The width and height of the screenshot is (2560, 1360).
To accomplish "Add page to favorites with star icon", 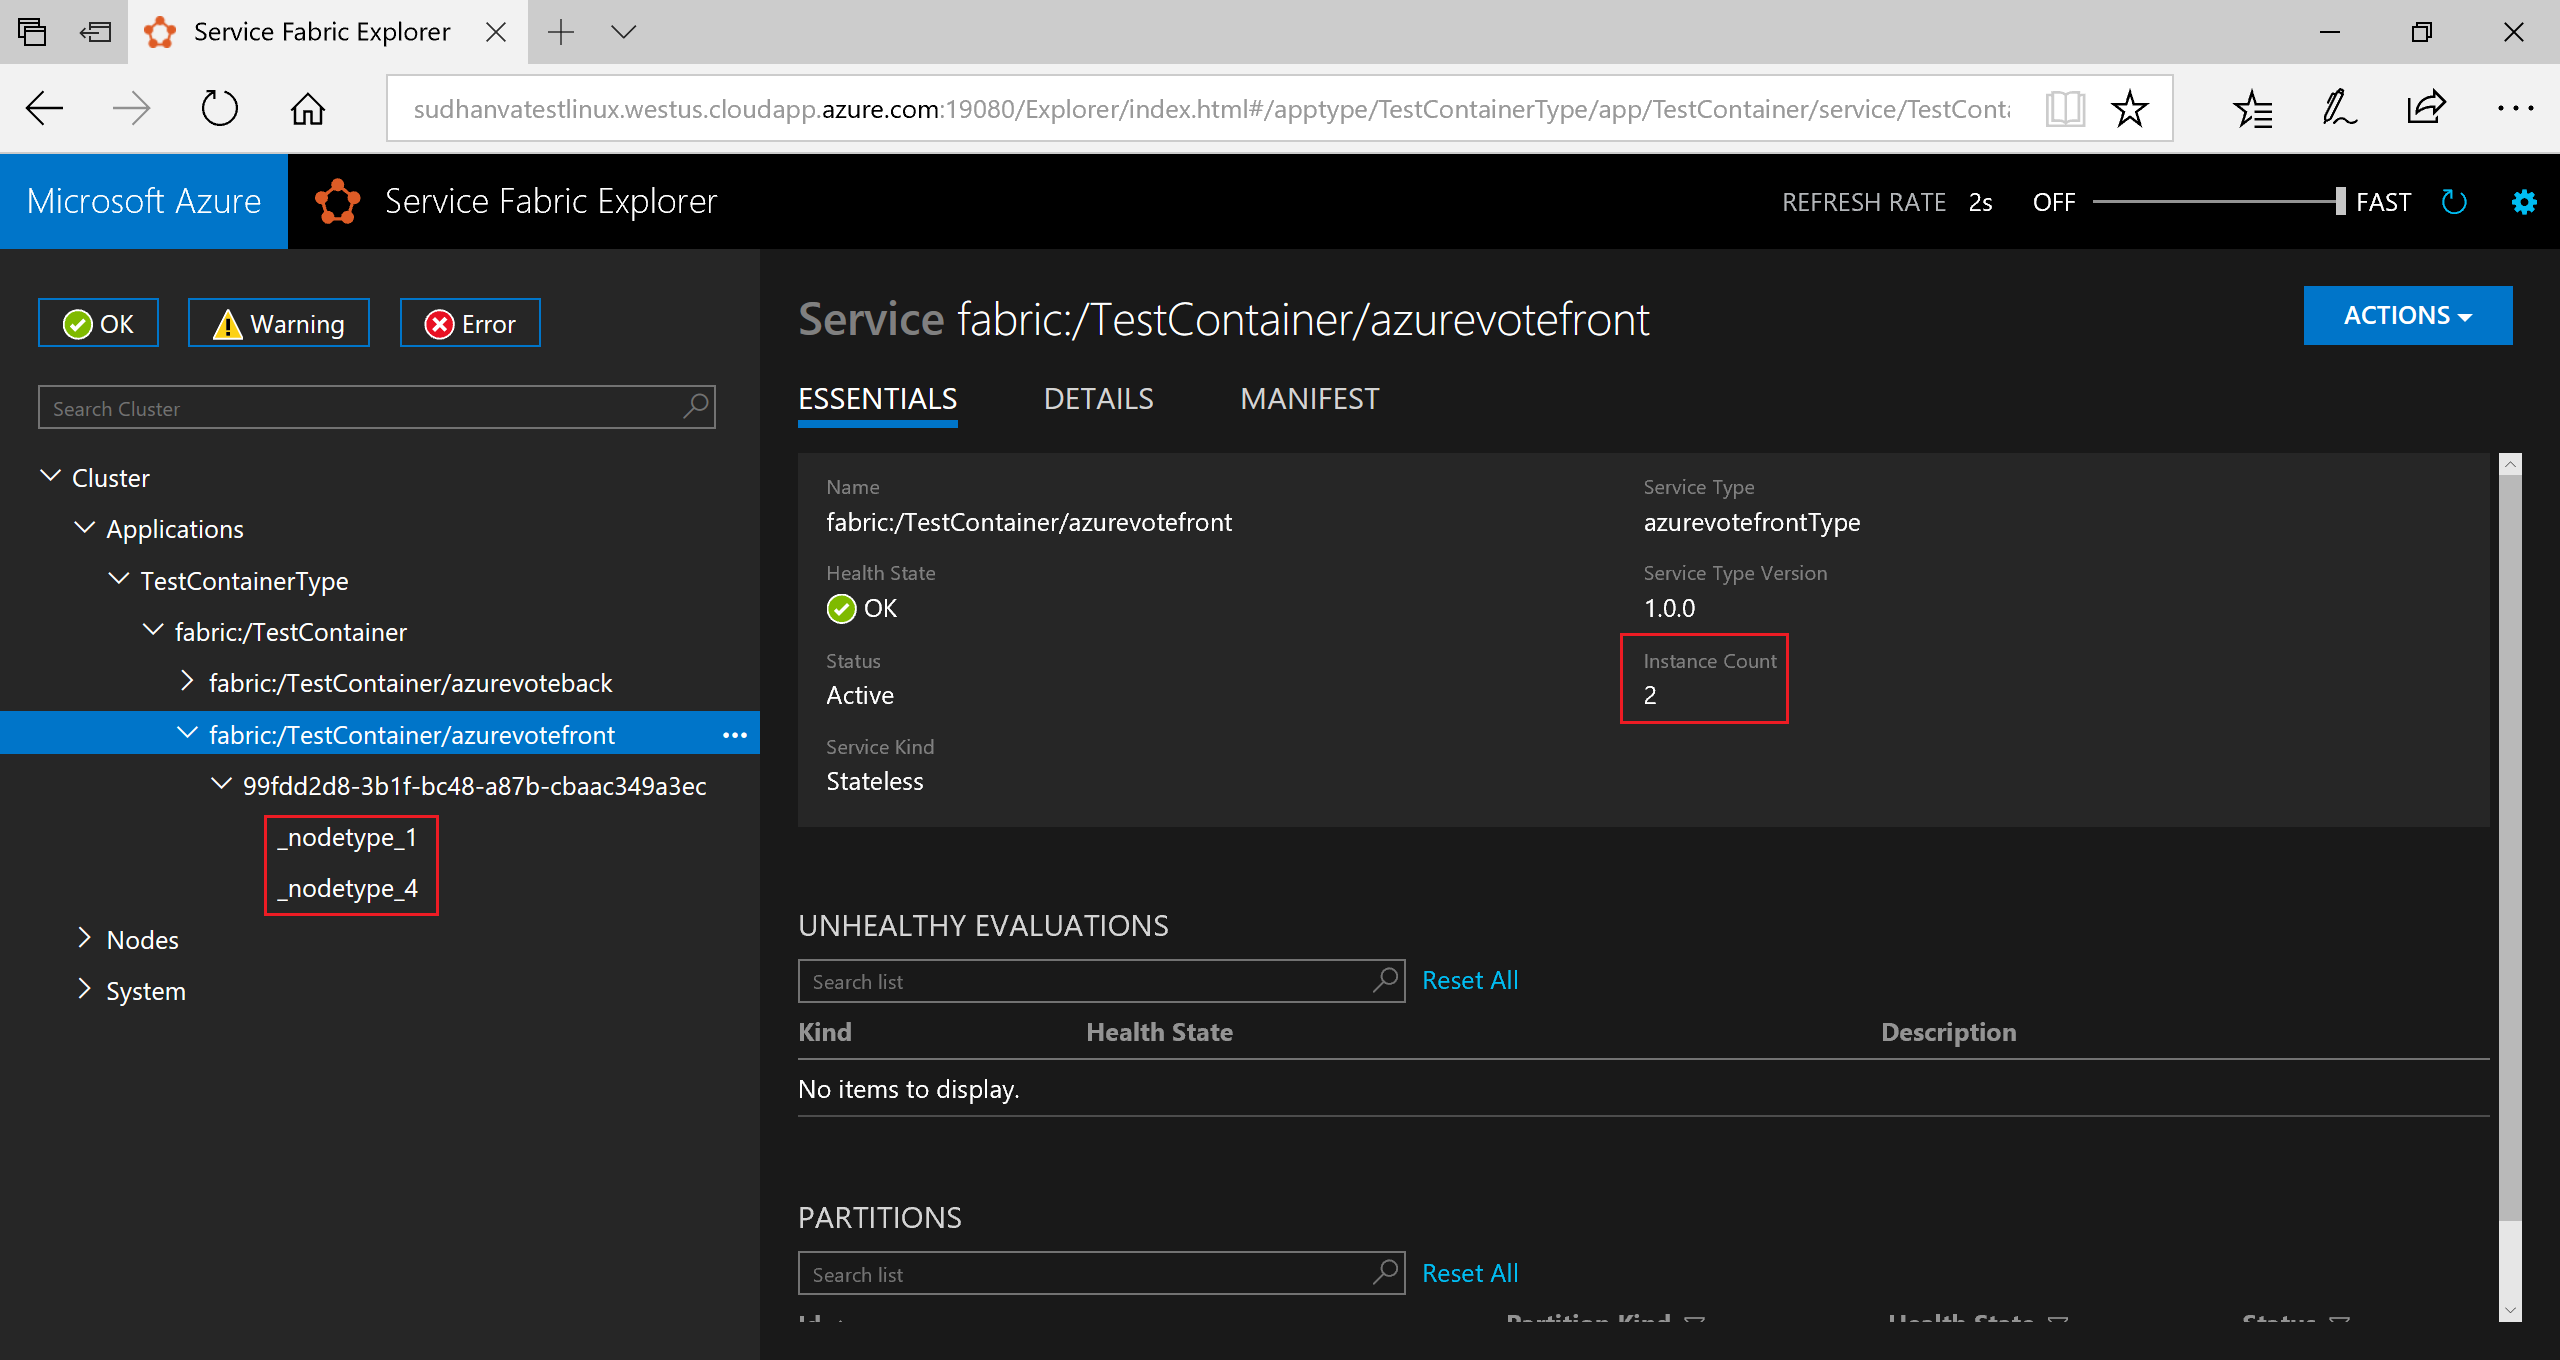I will coord(2130,108).
